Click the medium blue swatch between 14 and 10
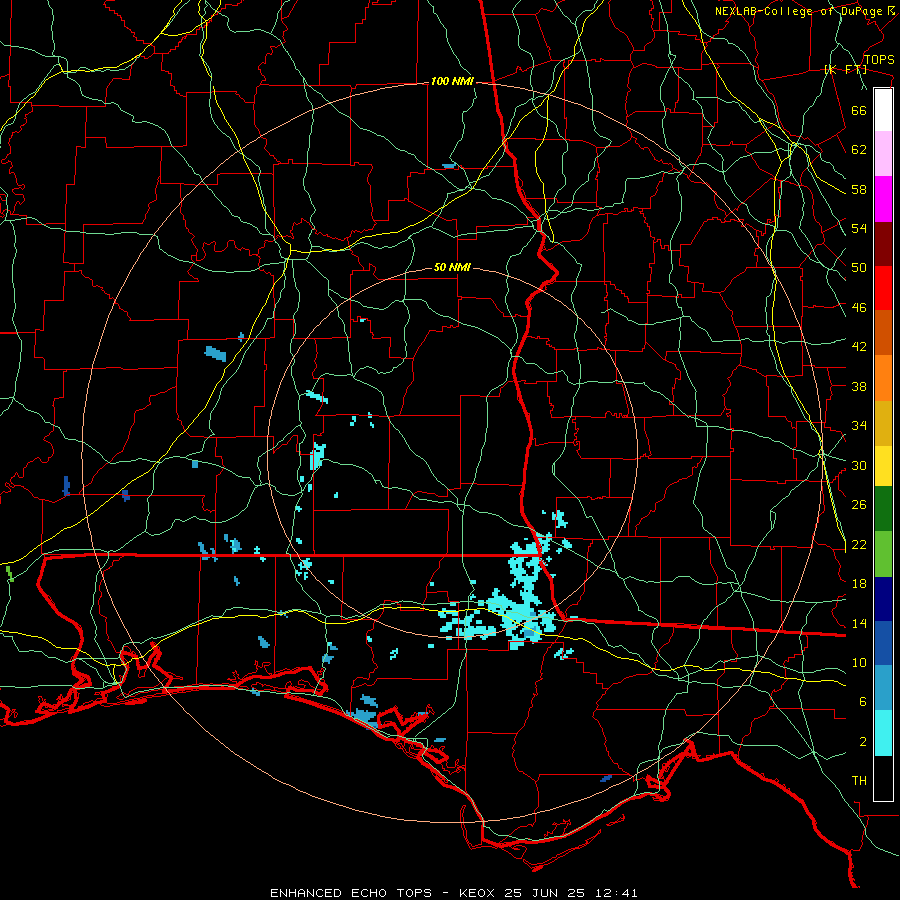900x900 pixels. pos(883,643)
